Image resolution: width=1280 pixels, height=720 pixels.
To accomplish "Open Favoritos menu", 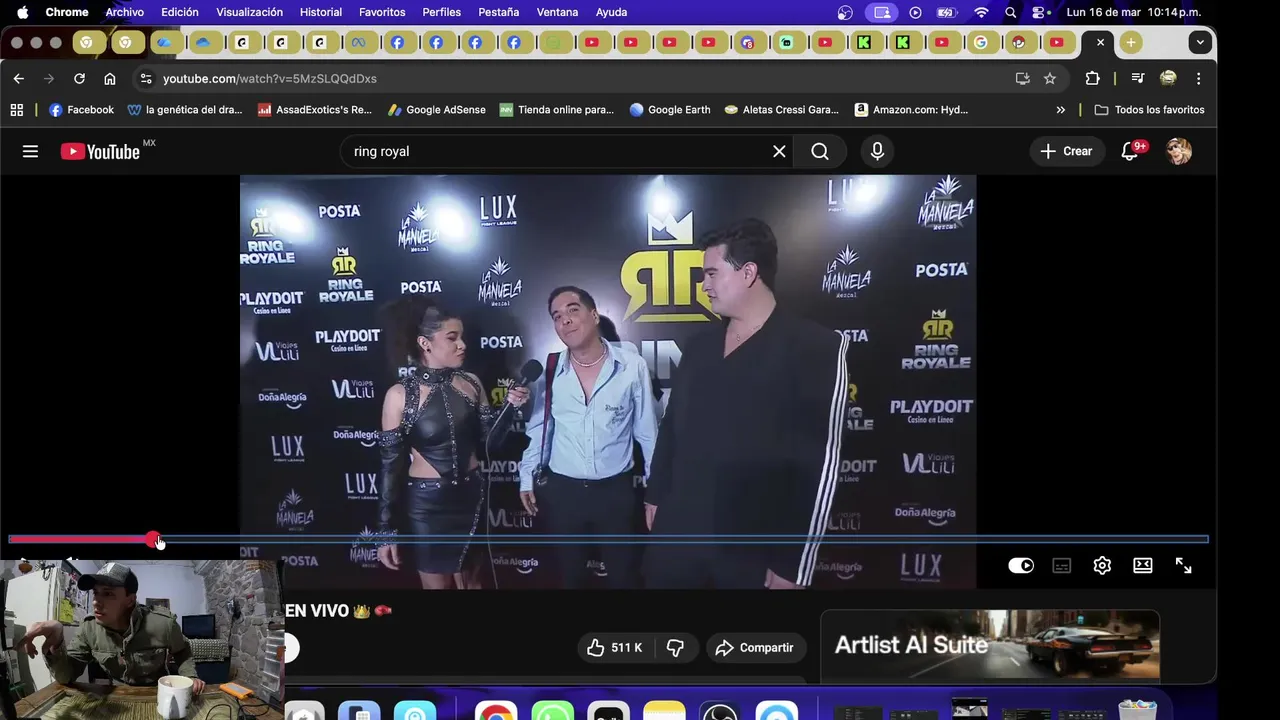I will (x=382, y=12).
